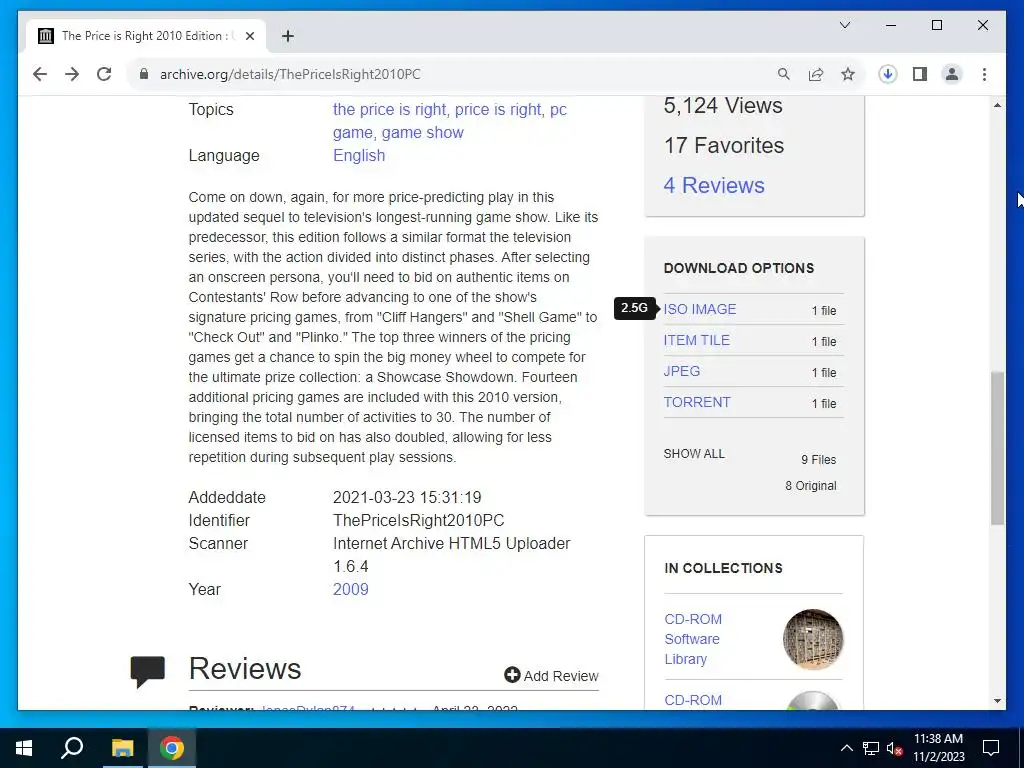Screen dimensions: 1024x768
Task: Click SHOW ALL download options
Action: click(694, 454)
